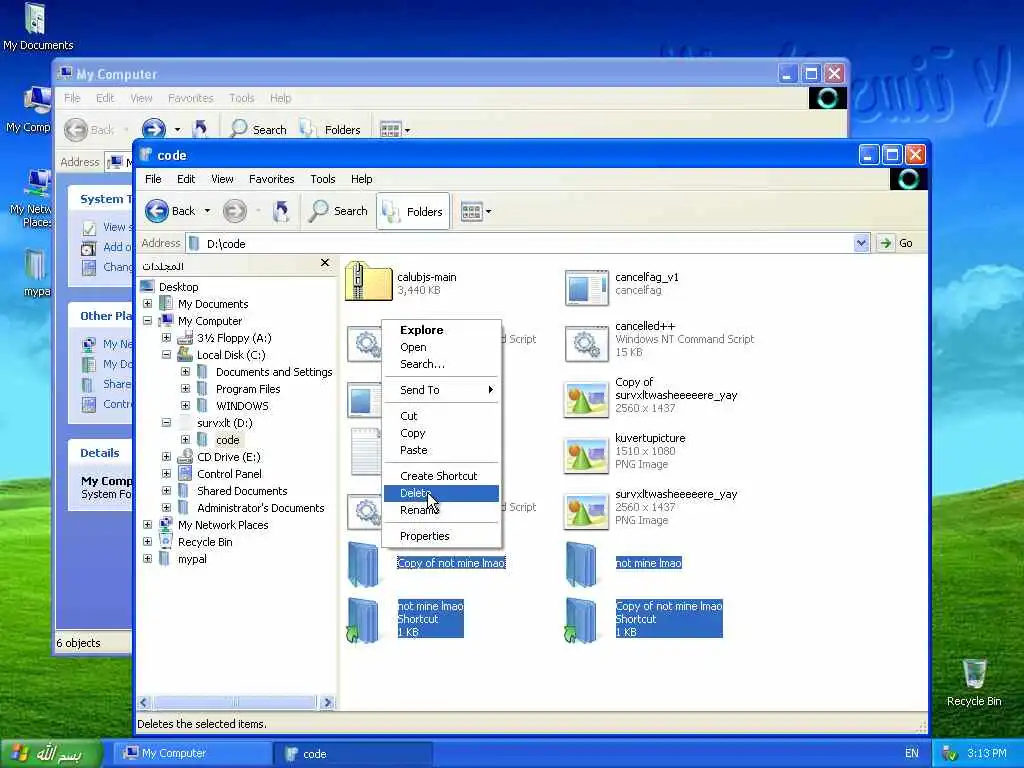This screenshot has width=1024, height=768.
Task: Expand the CD Drive (E:) tree node
Action: pyautogui.click(x=167, y=456)
